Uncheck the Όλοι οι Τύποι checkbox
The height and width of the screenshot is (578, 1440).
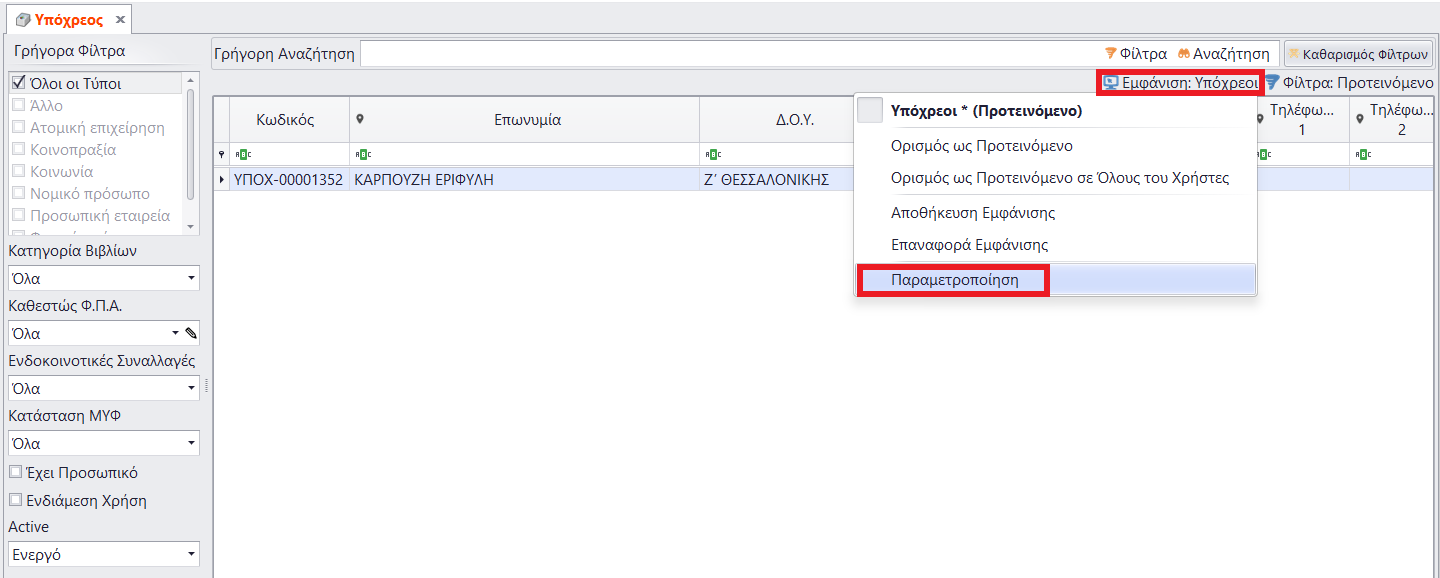pos(18,83)
